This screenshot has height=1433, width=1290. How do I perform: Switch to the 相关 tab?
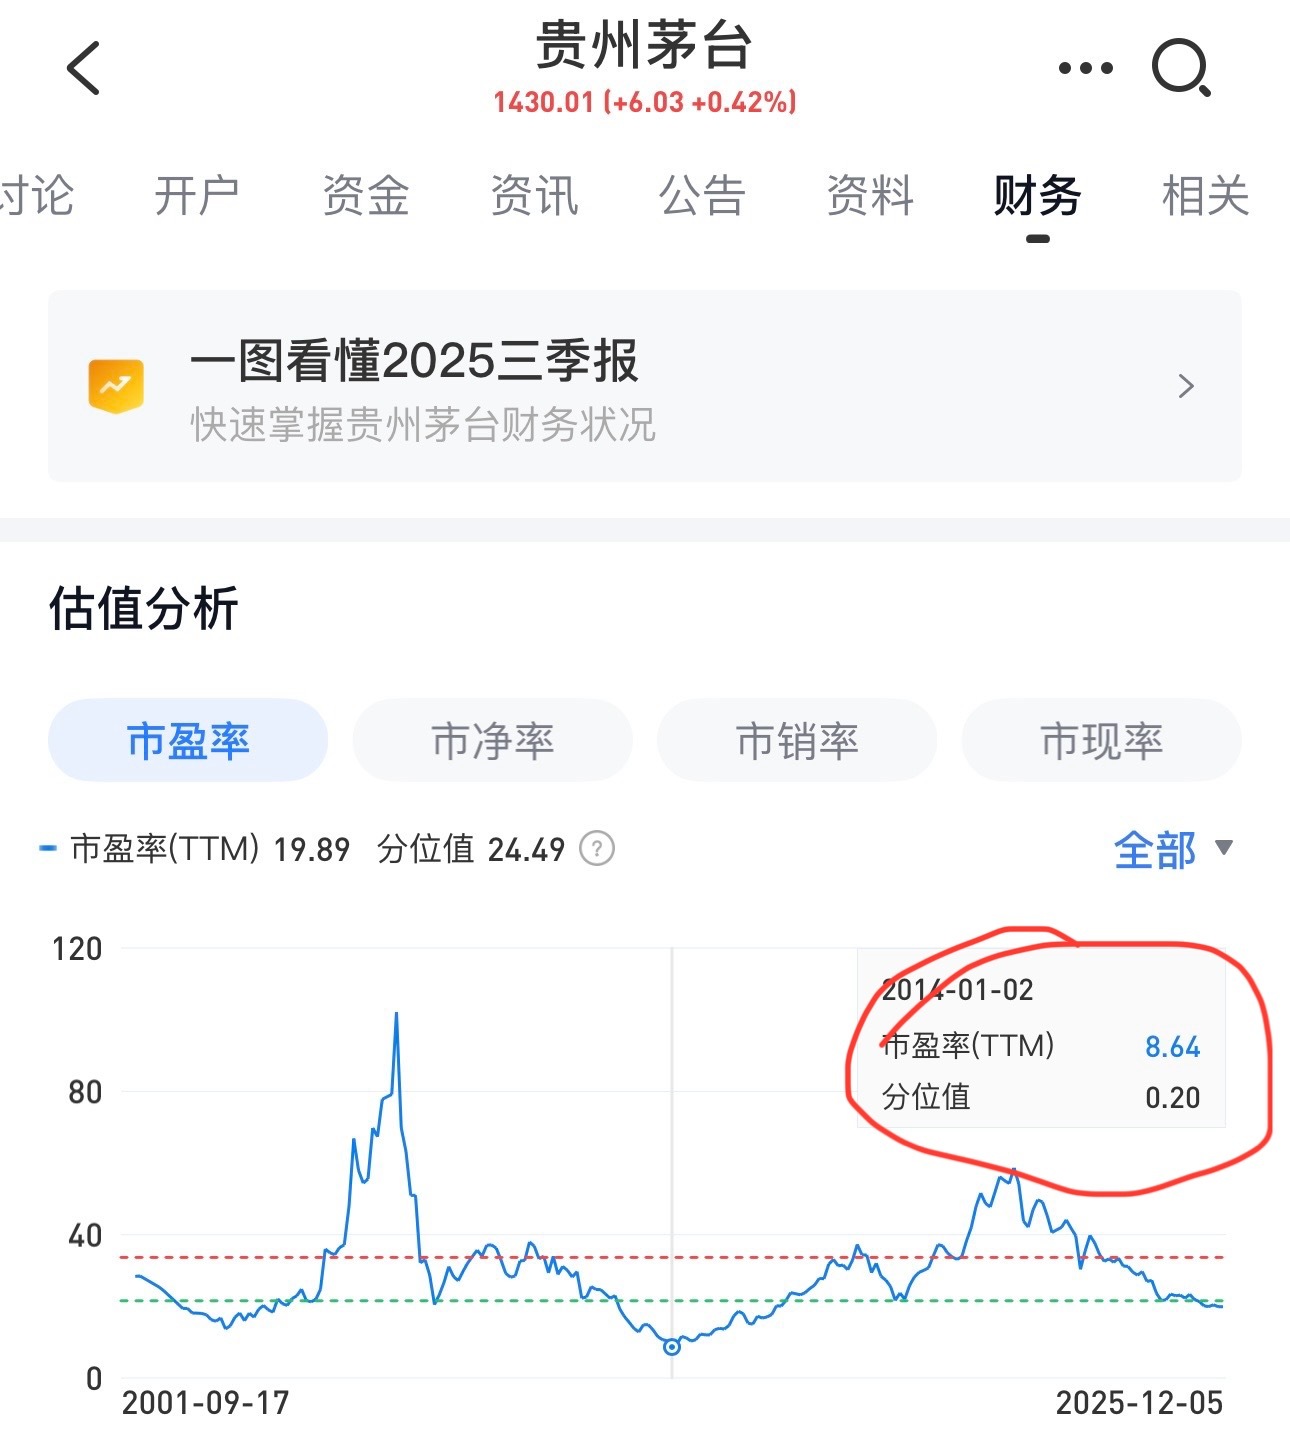(1205, 195)
